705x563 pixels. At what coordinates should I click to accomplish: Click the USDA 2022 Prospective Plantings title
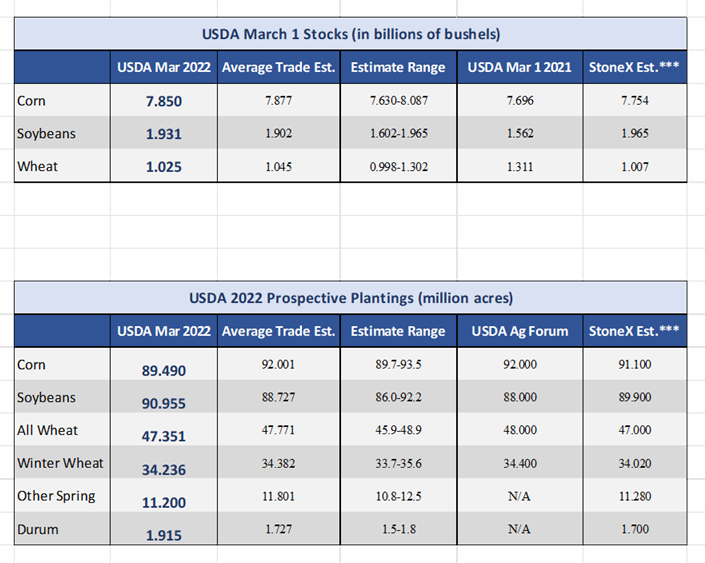[350, 297]
